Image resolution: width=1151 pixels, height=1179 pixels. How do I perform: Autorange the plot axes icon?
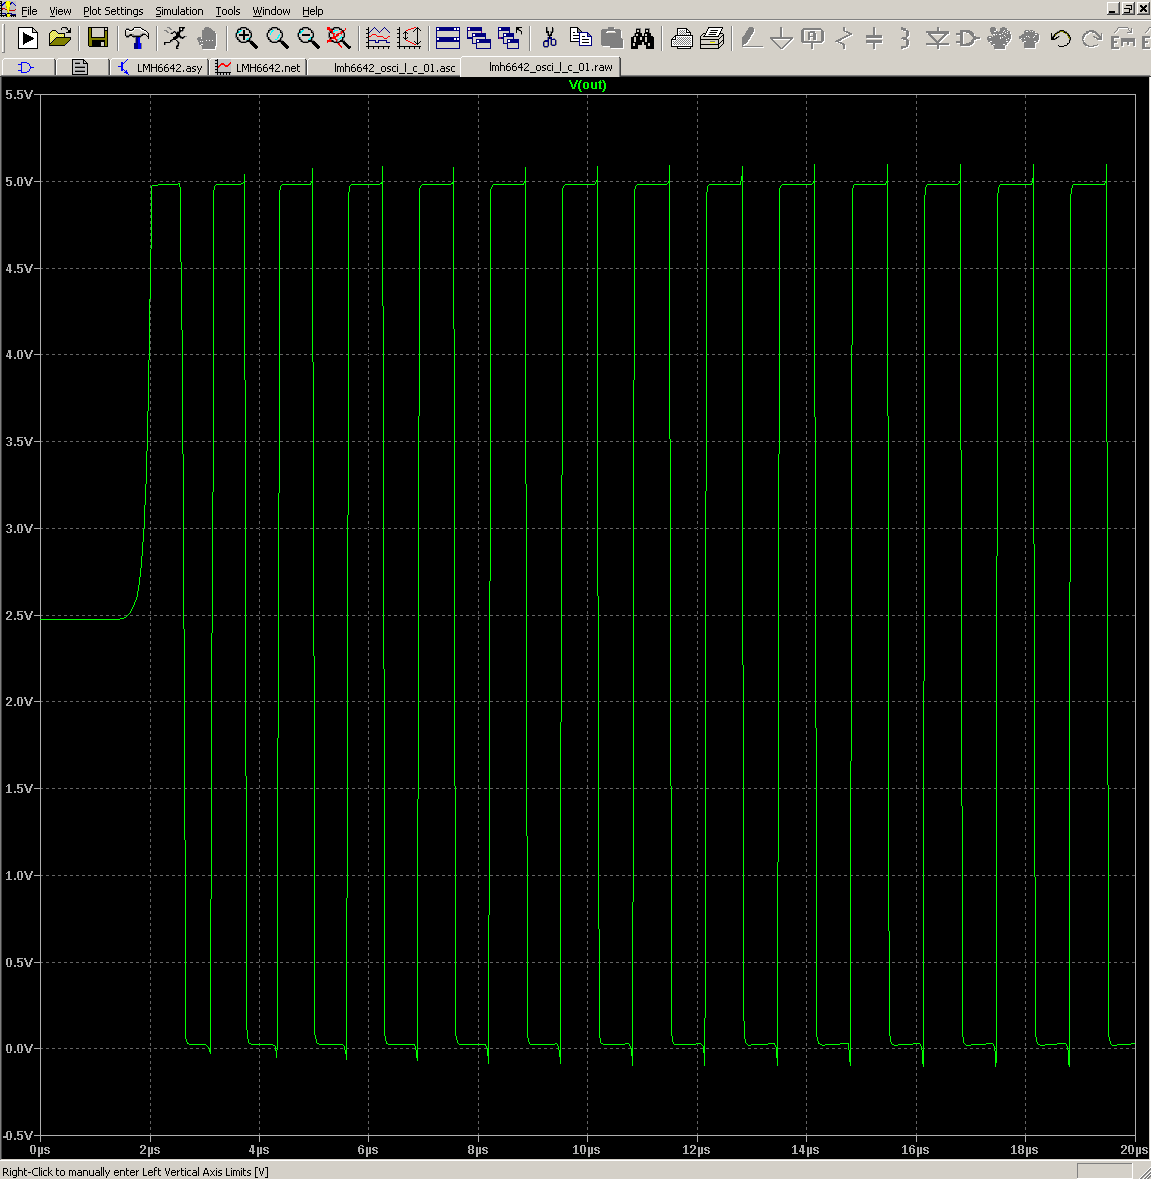click(x=410, y=38)
